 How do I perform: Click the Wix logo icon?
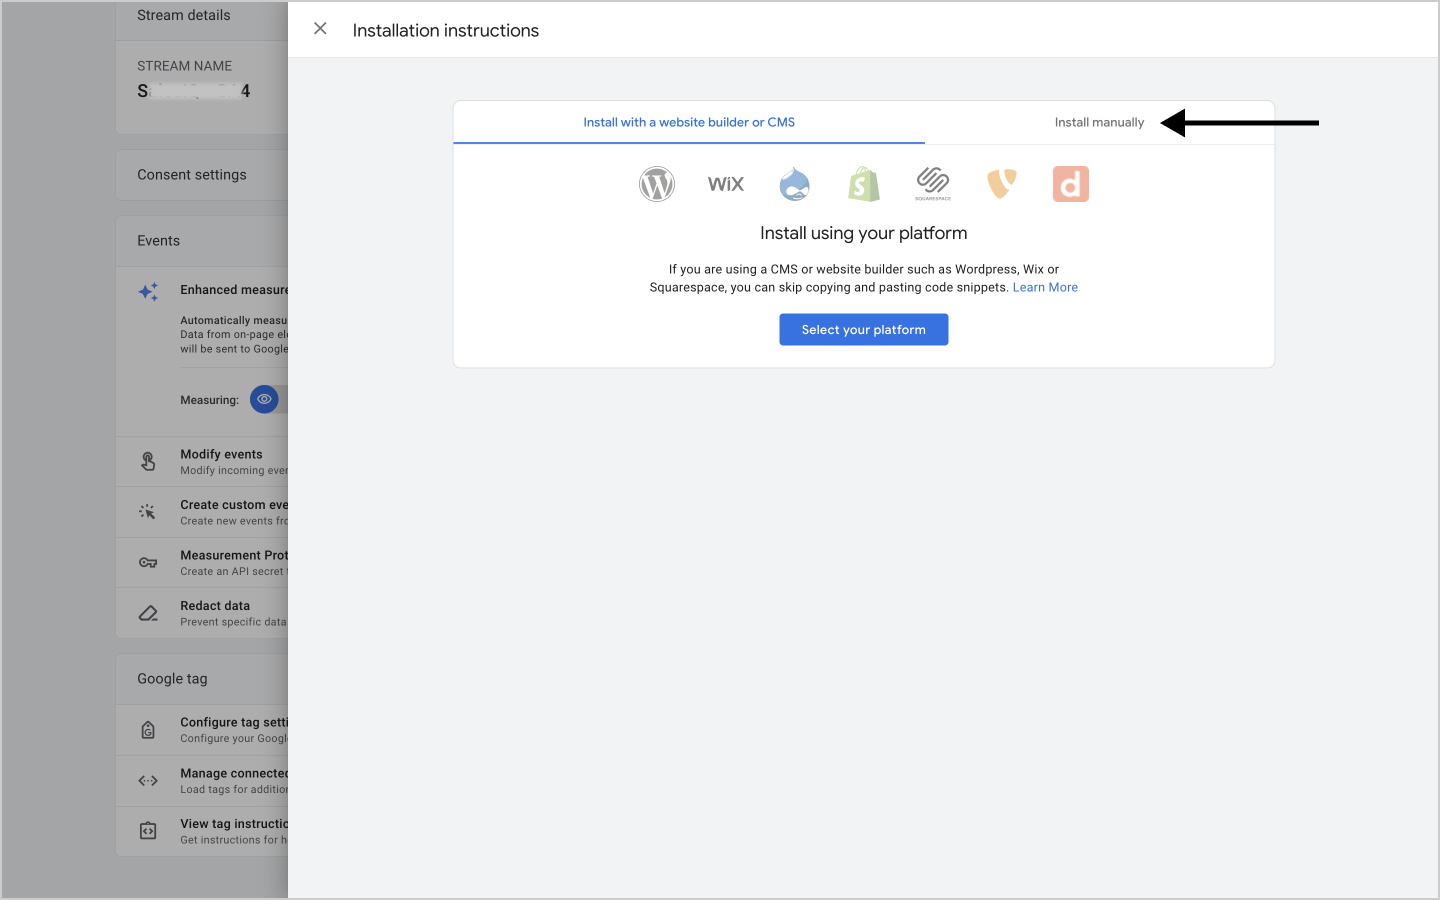tap(726, 184)
